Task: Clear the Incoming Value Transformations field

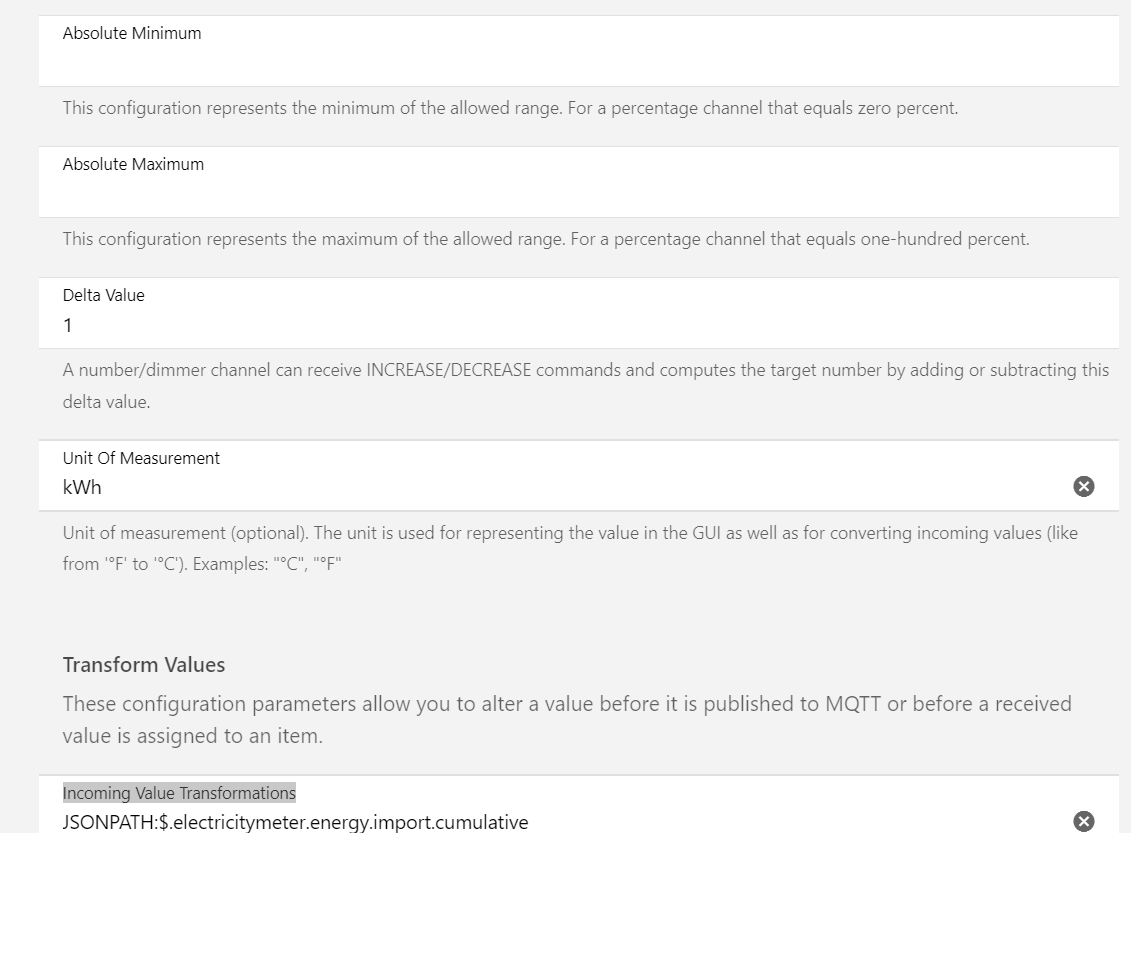Action: point(1083,821)
